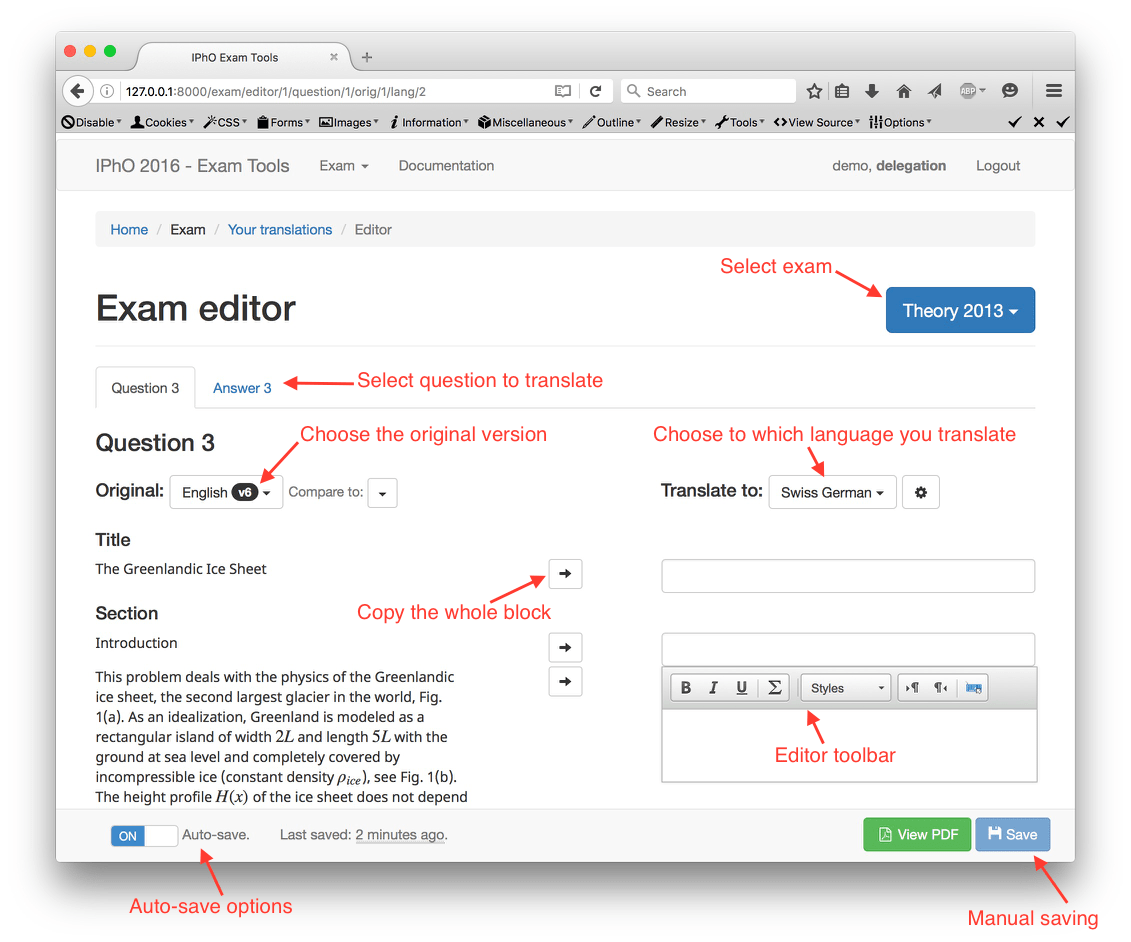Click the View PDF button

(916, 834)
